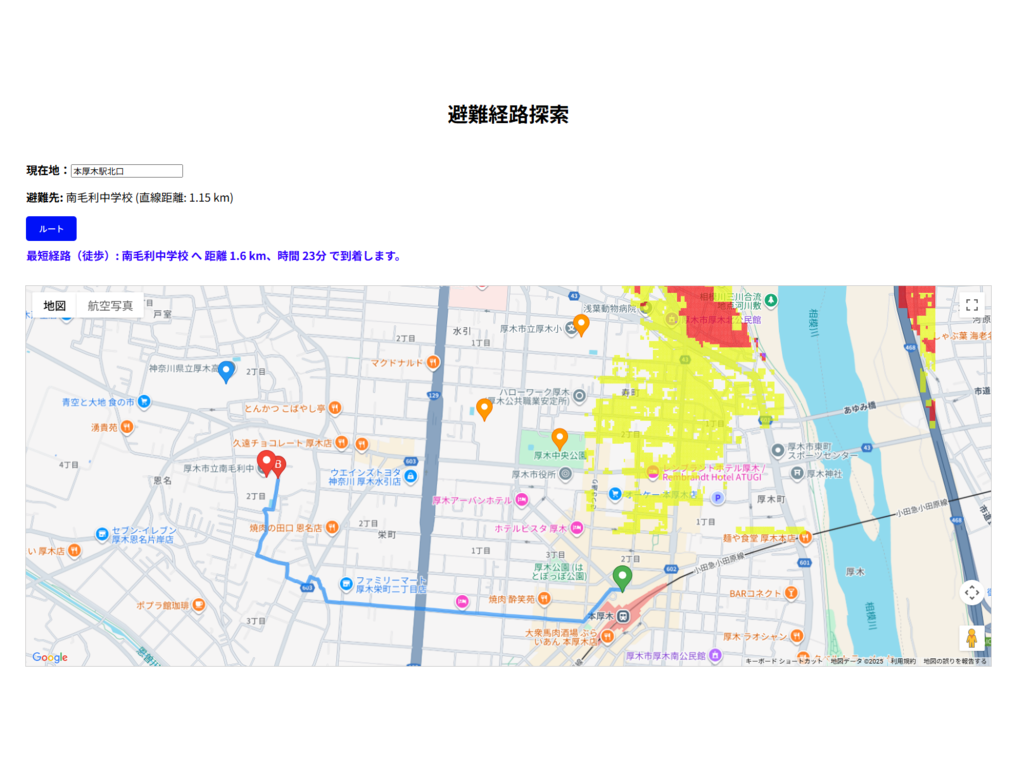The image size is (1024, 768).
Task: Click the 現在地 text input field
Action: [126, 171]
